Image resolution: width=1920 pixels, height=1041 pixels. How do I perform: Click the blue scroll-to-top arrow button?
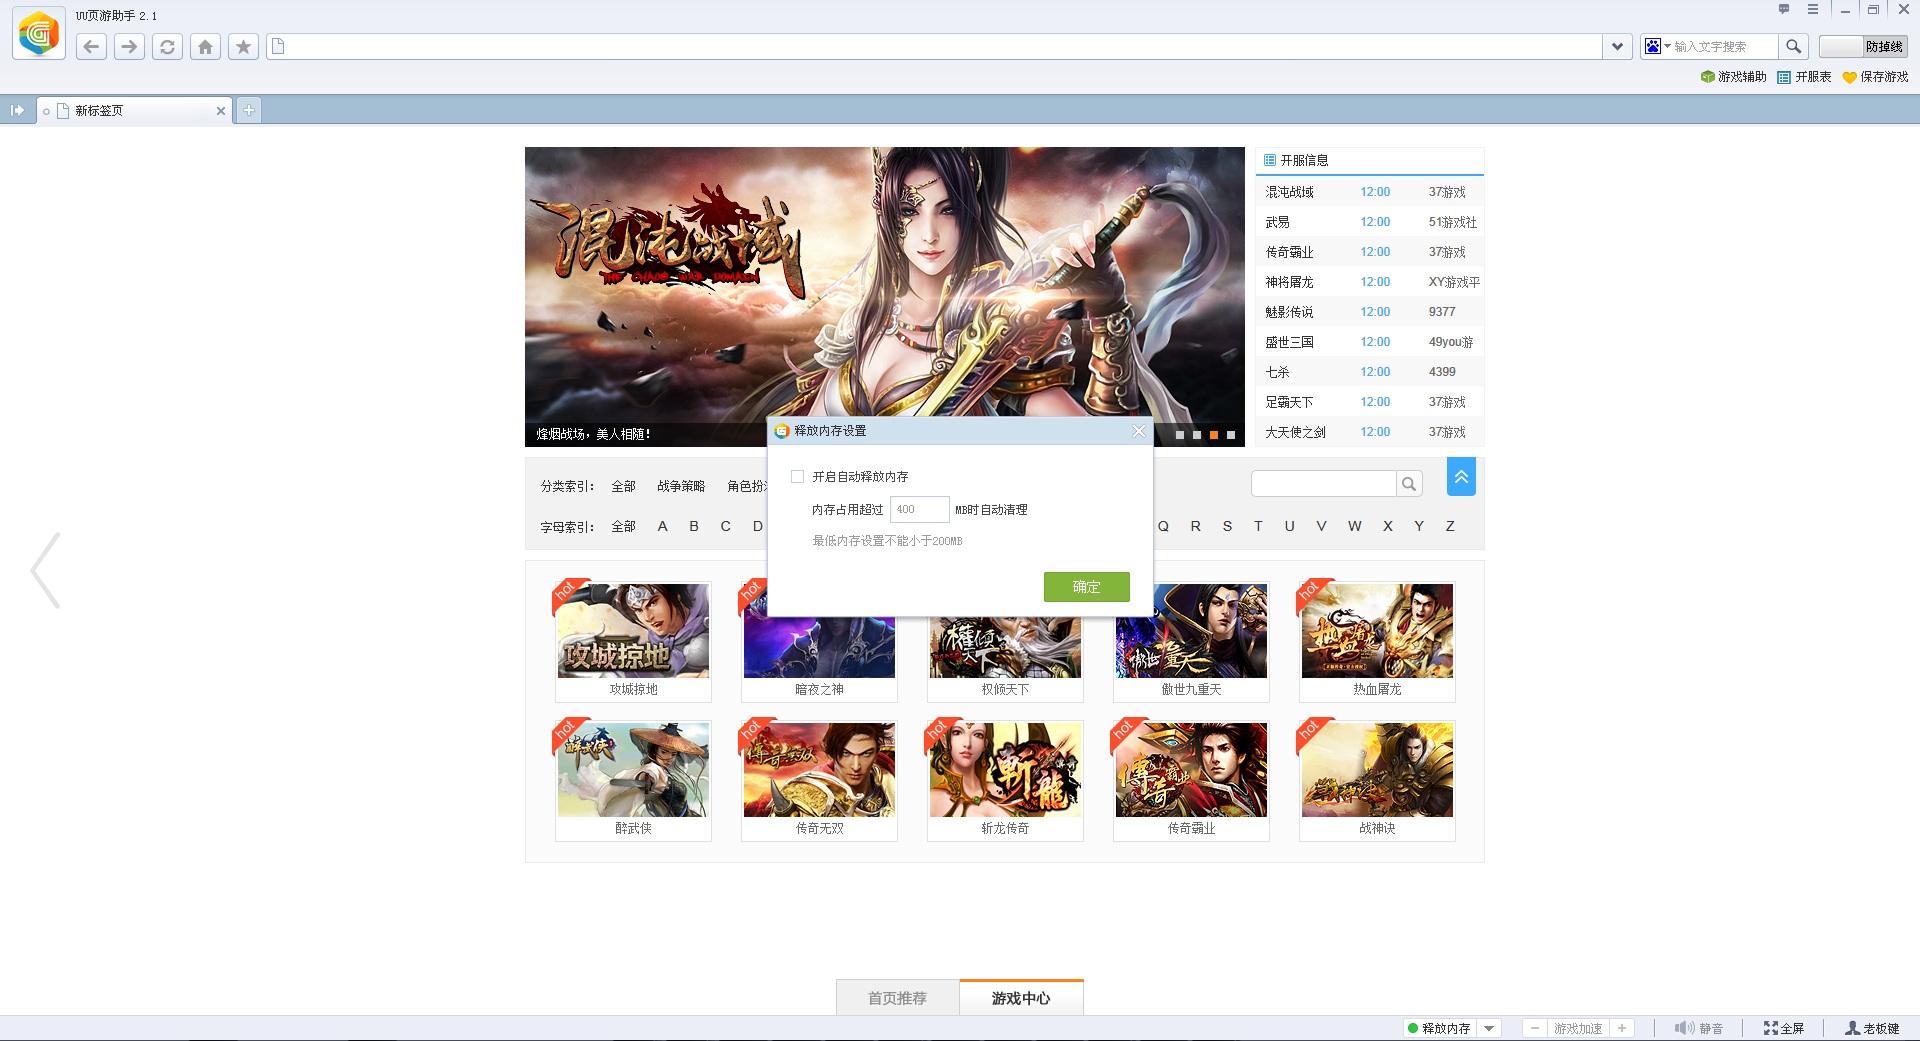coord(1461,477)
